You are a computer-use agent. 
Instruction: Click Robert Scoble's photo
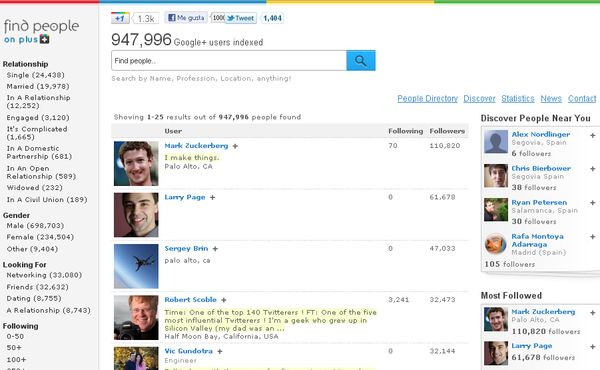click(x=136, y=318)
